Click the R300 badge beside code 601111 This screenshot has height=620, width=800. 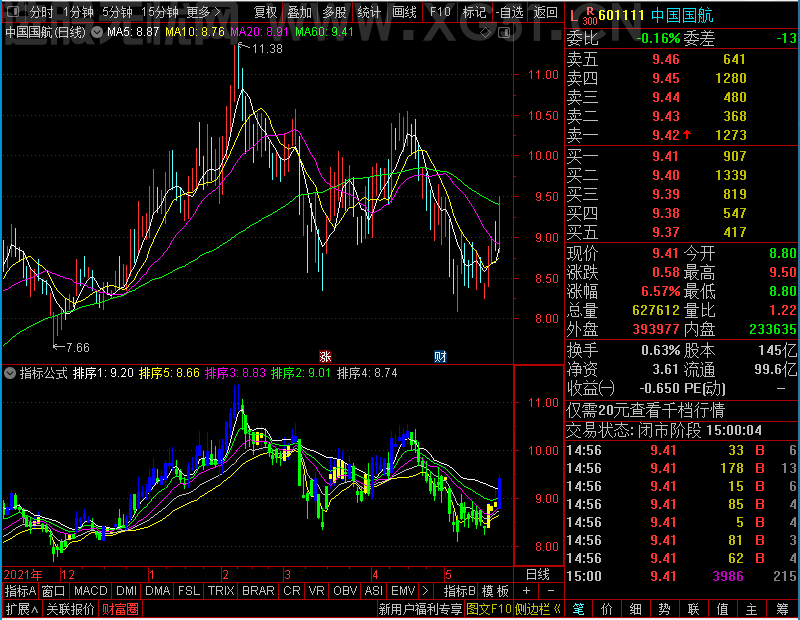click(x=589, y=16)
